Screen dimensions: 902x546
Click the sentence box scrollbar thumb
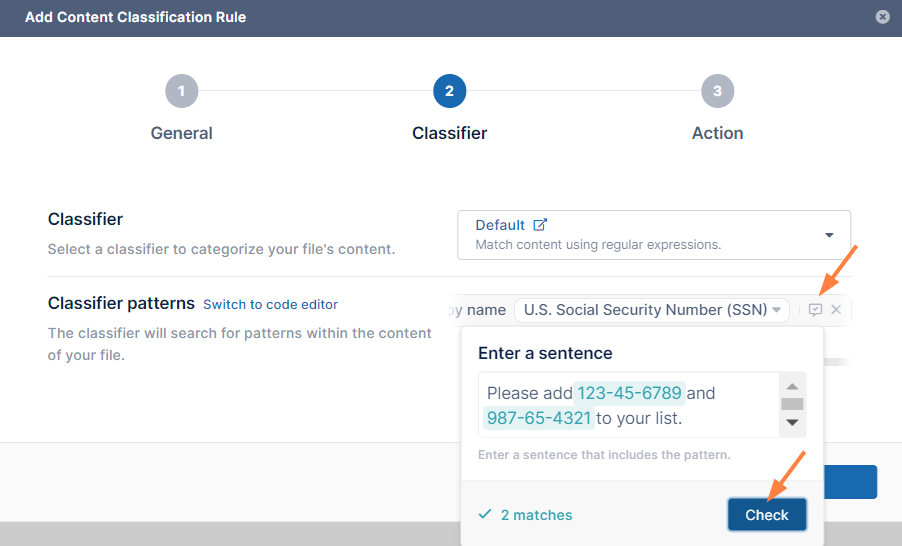792,404
